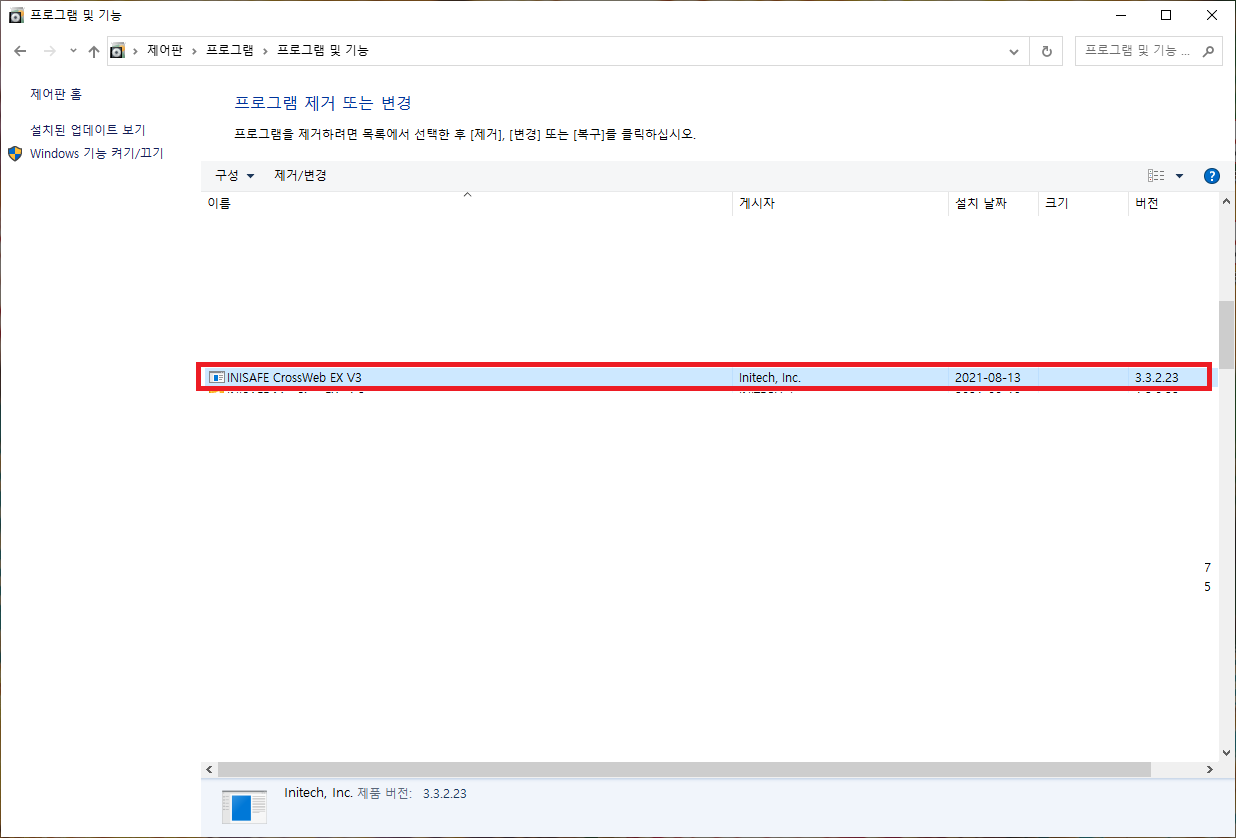Click the Control Panel icon in address bar
Viewport: 1236px width, 838px height.
117,50
